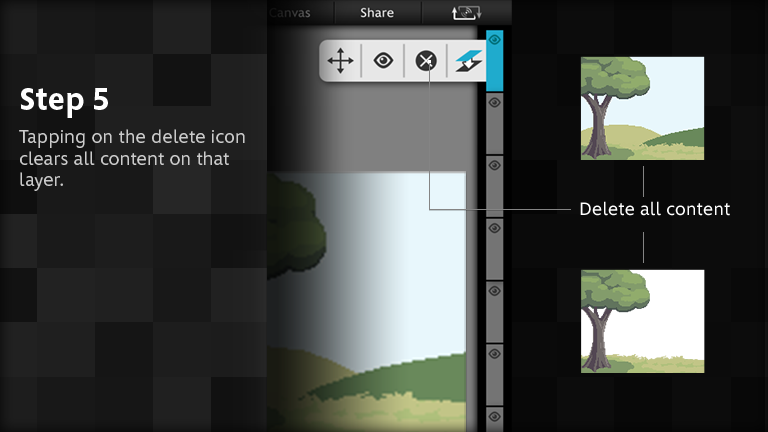Toggle the third layer's eye icon
Viewport: 768px width, 432px height.
click(495, 165)
